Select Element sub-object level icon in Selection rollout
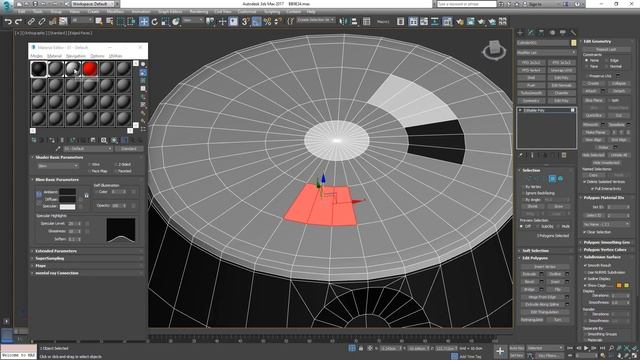This screenshot has width=640, height=360. pos(560,178)
